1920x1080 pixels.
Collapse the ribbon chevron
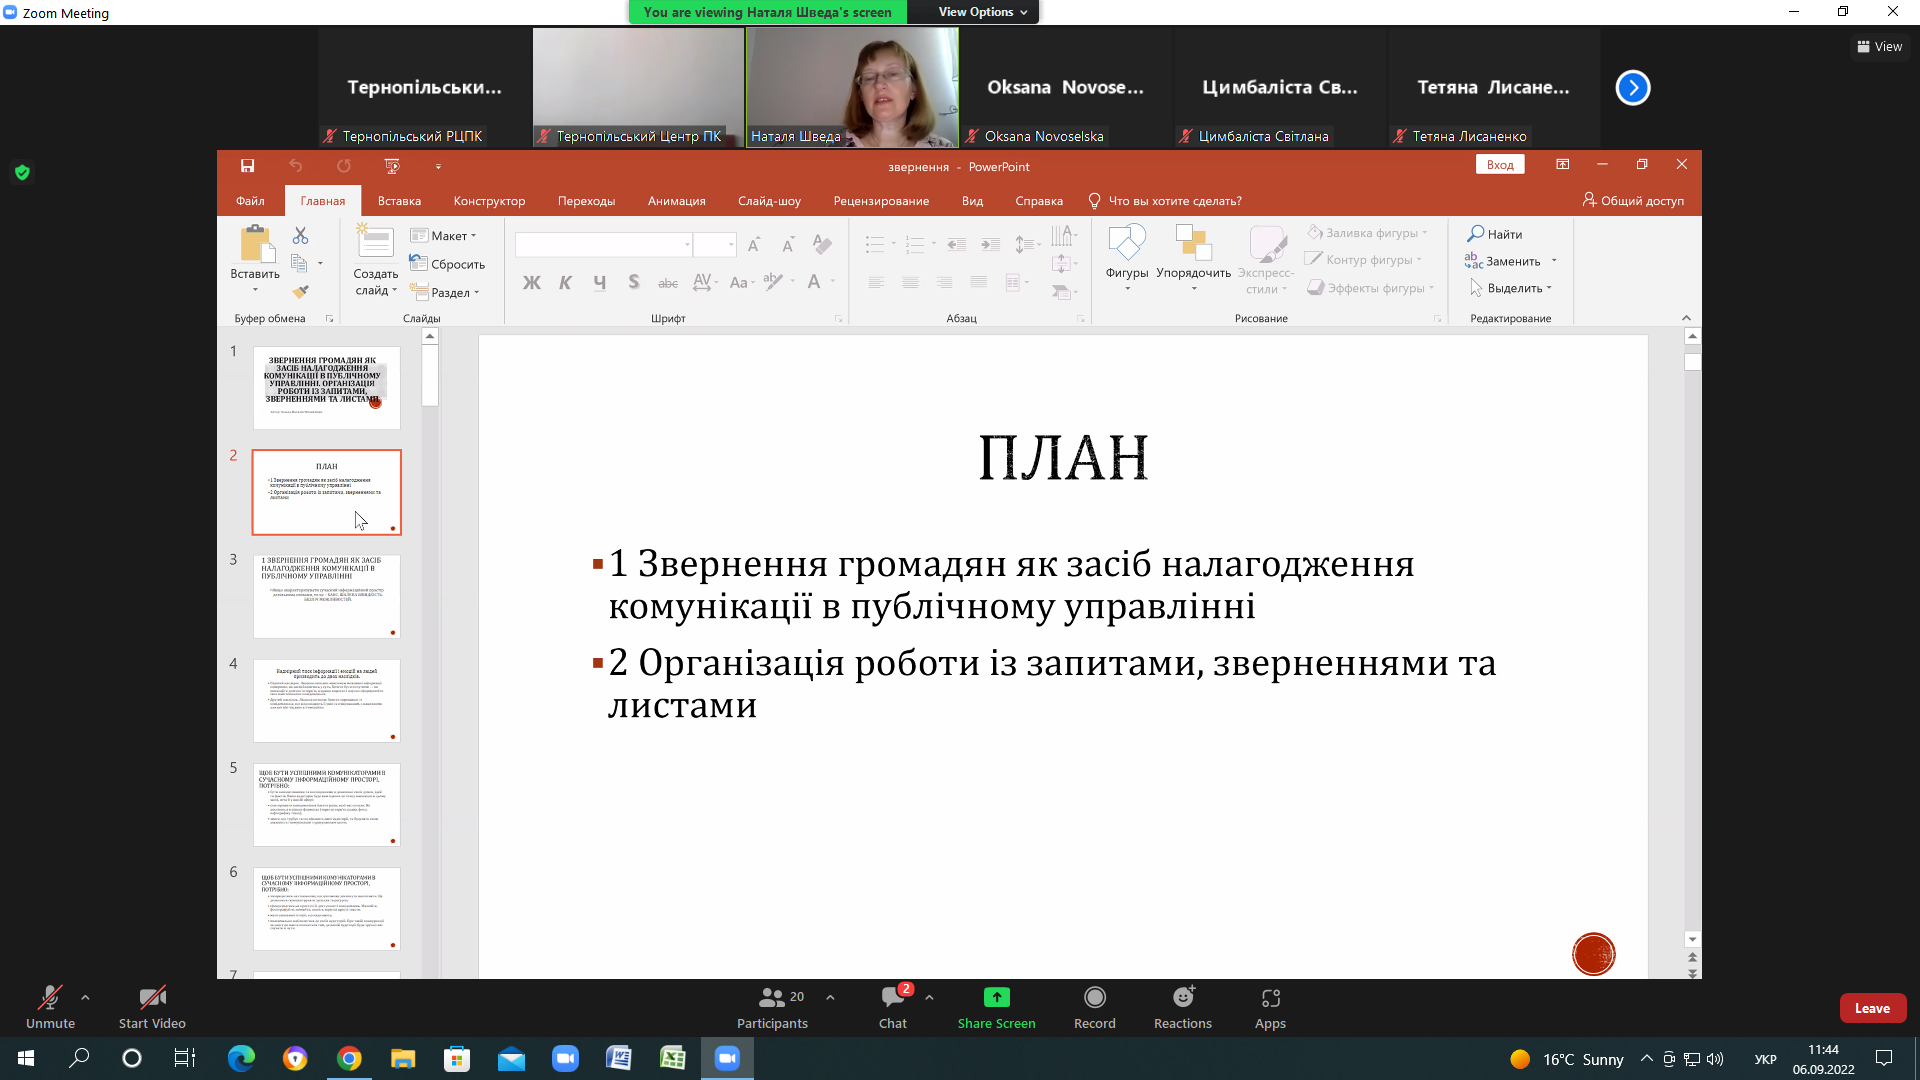click(1686, 318)
